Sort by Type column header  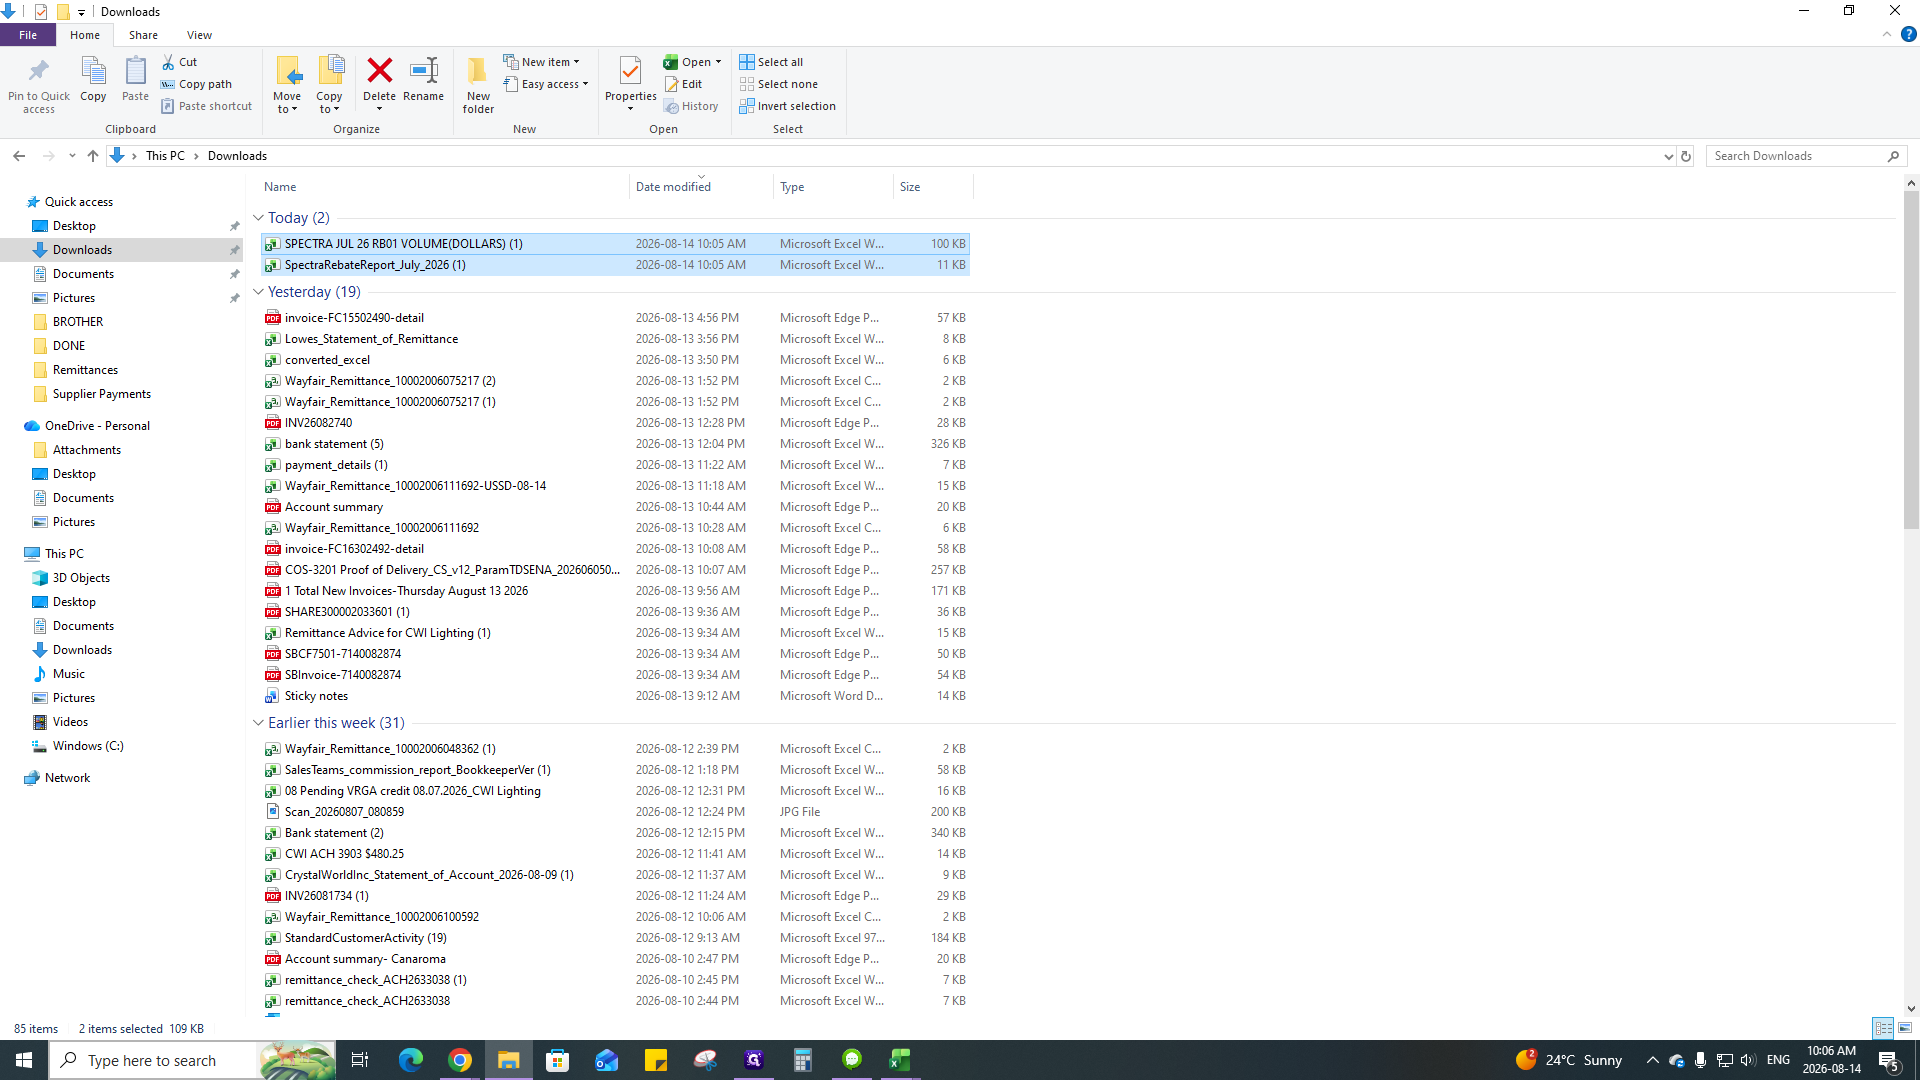coord(834,187)
